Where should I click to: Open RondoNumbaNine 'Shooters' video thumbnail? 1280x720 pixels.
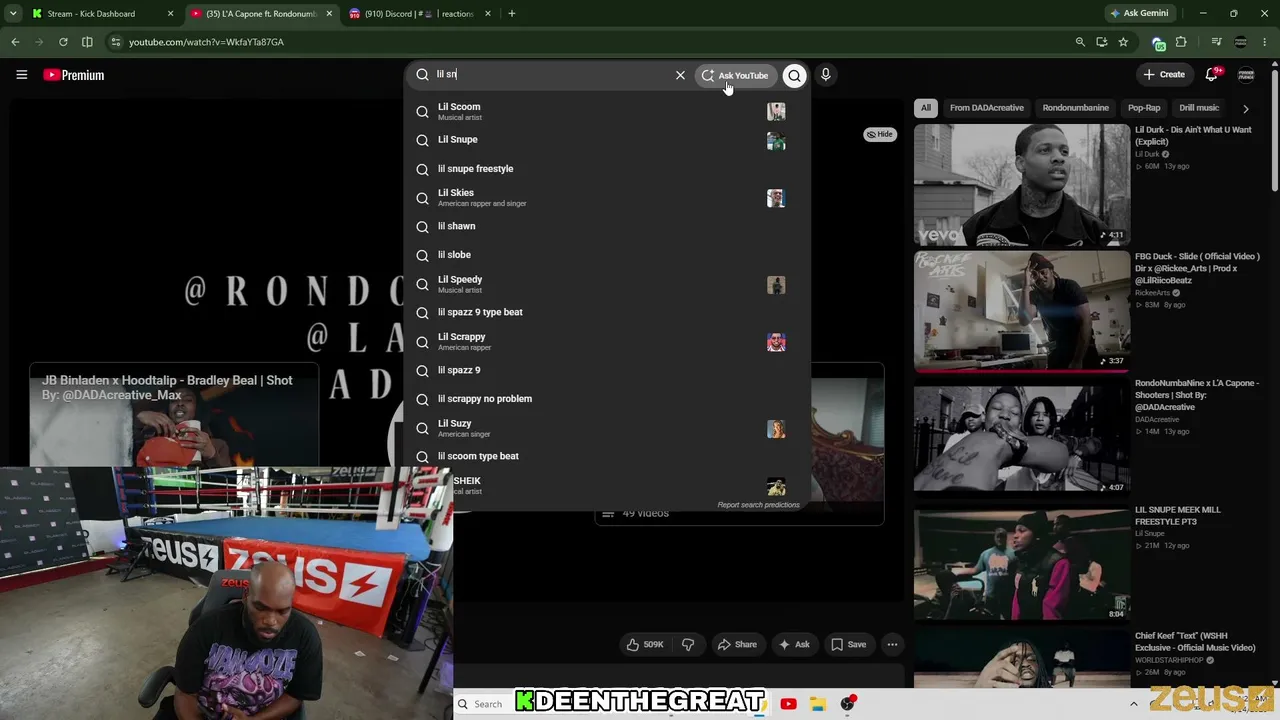point(1021,438)
